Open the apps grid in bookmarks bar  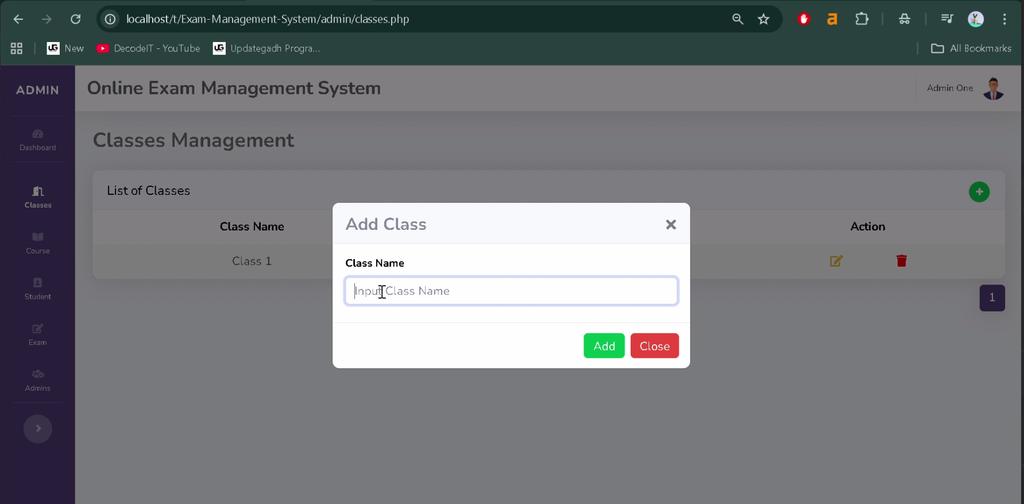pyautogui.click(x=16, y=48)
